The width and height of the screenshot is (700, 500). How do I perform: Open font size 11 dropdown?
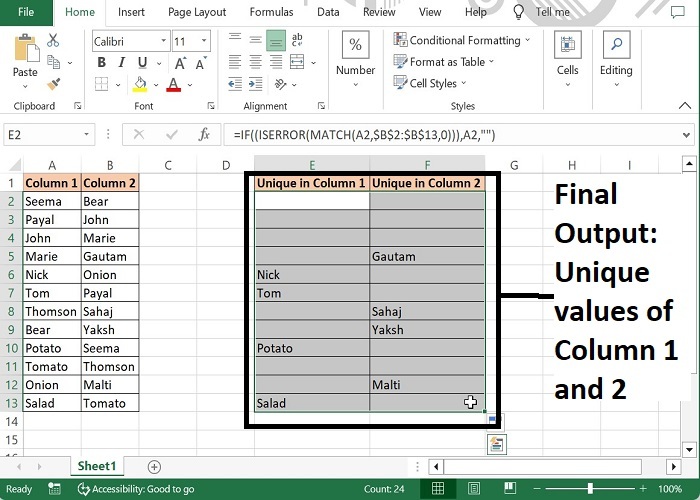click(x=204, y=41)
